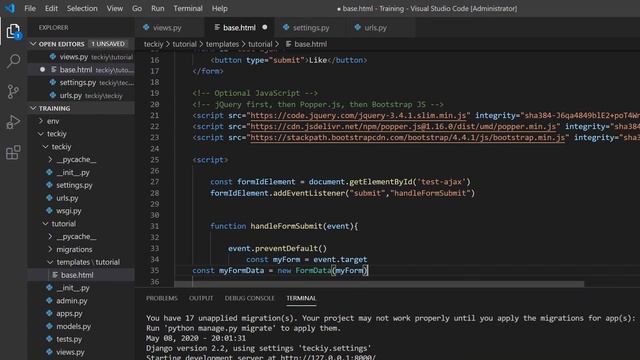Switch to the Debug Console tab

(x=249, y=298)
